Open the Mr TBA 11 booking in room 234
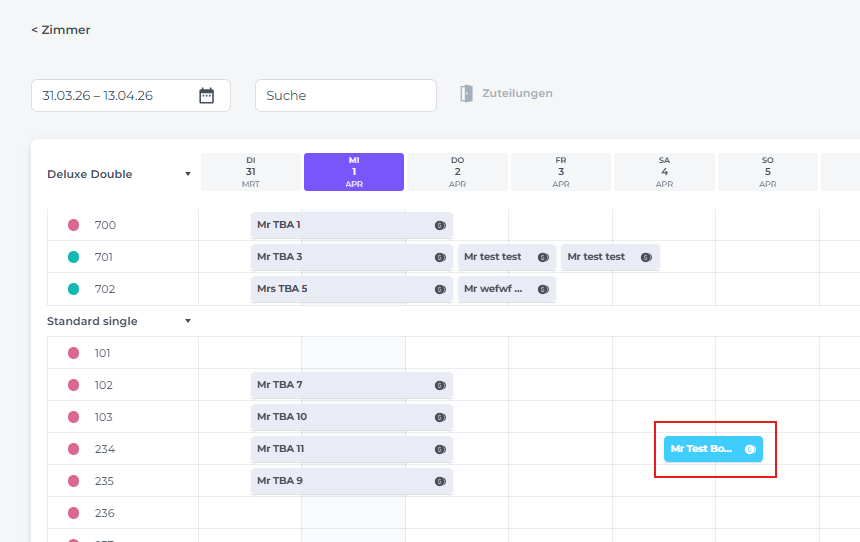The height and width of the screenshot is (542, 860). click(x=340, y=449)
